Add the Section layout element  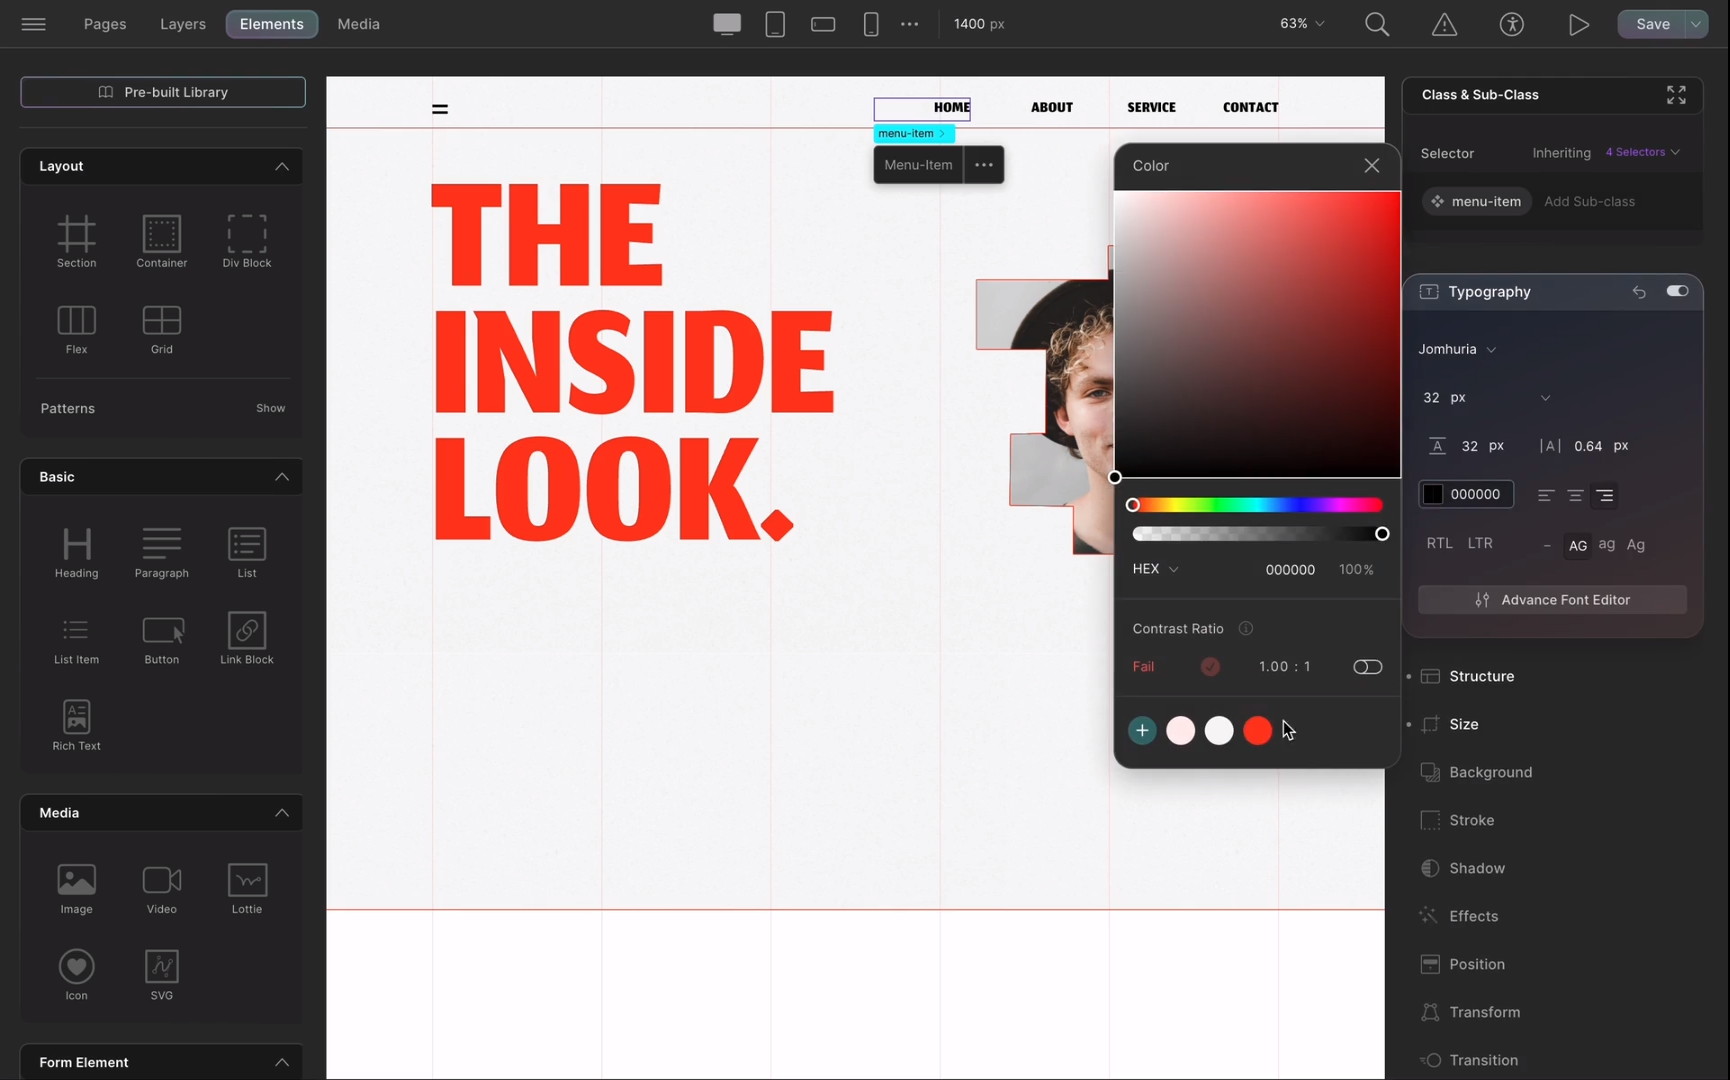tap(76, 241)
